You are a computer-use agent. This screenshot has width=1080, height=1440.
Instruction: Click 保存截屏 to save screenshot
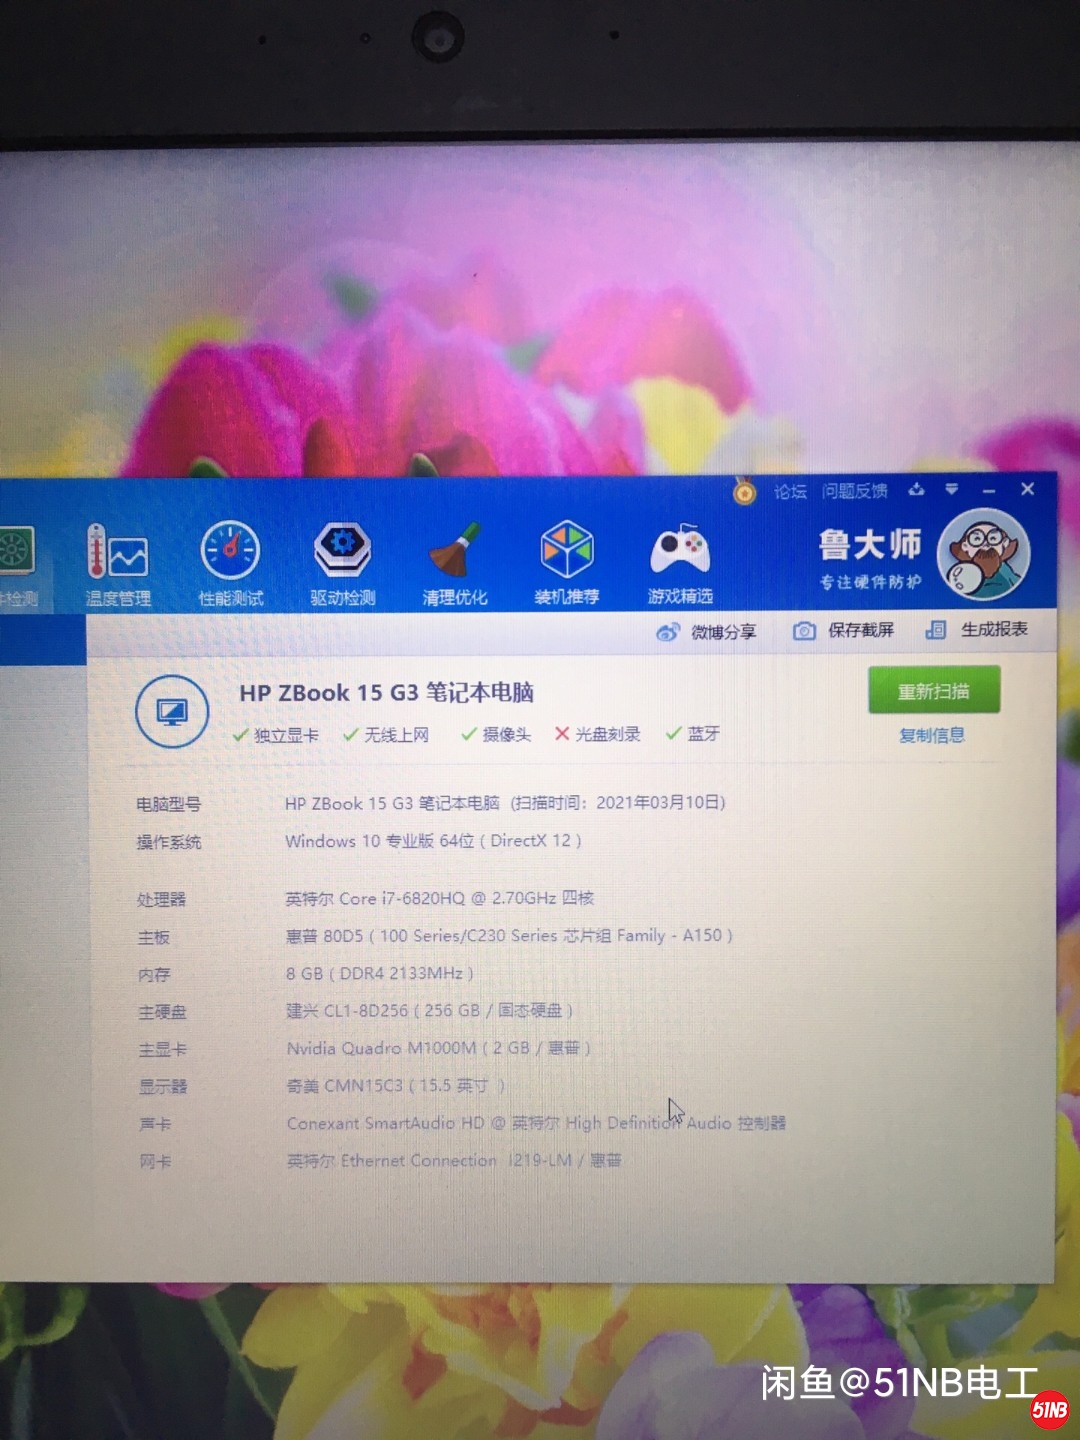pos(843,630)
